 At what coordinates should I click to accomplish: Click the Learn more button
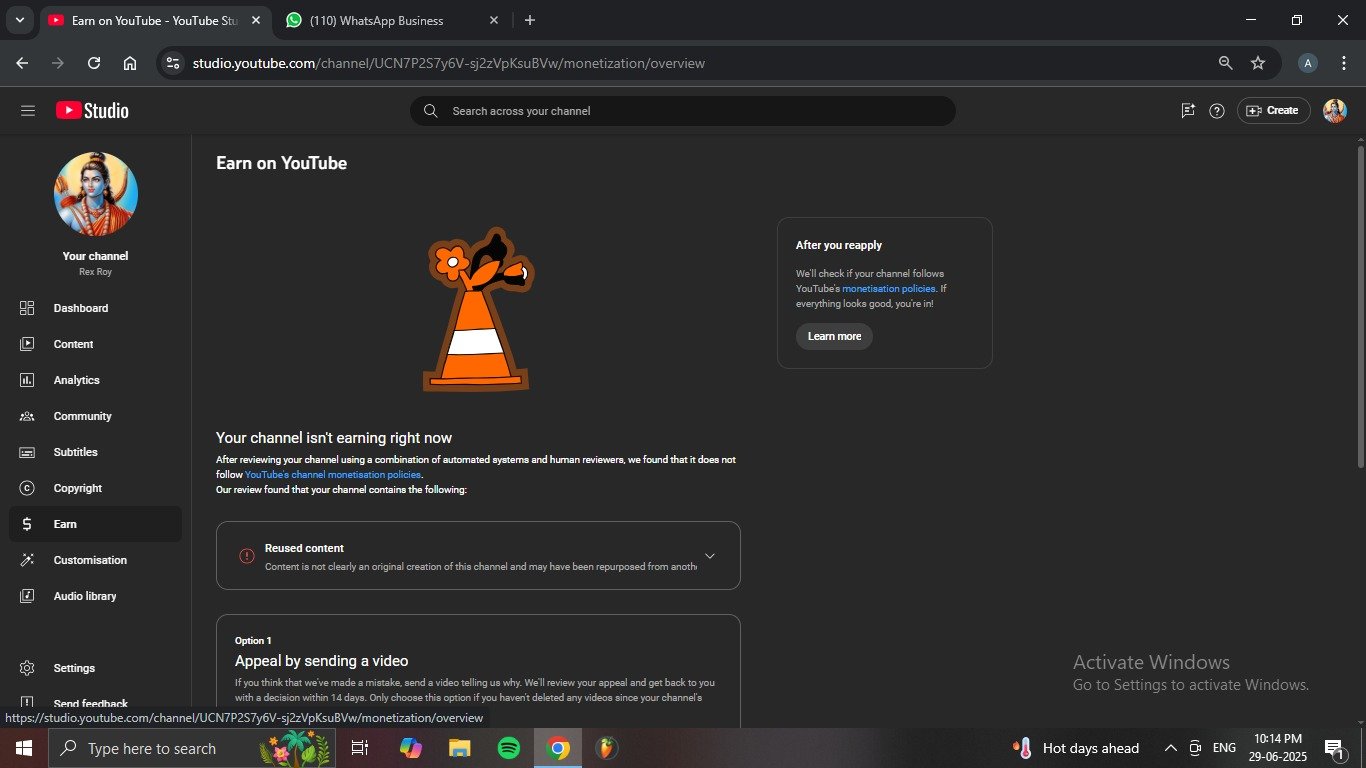point(834,337)
